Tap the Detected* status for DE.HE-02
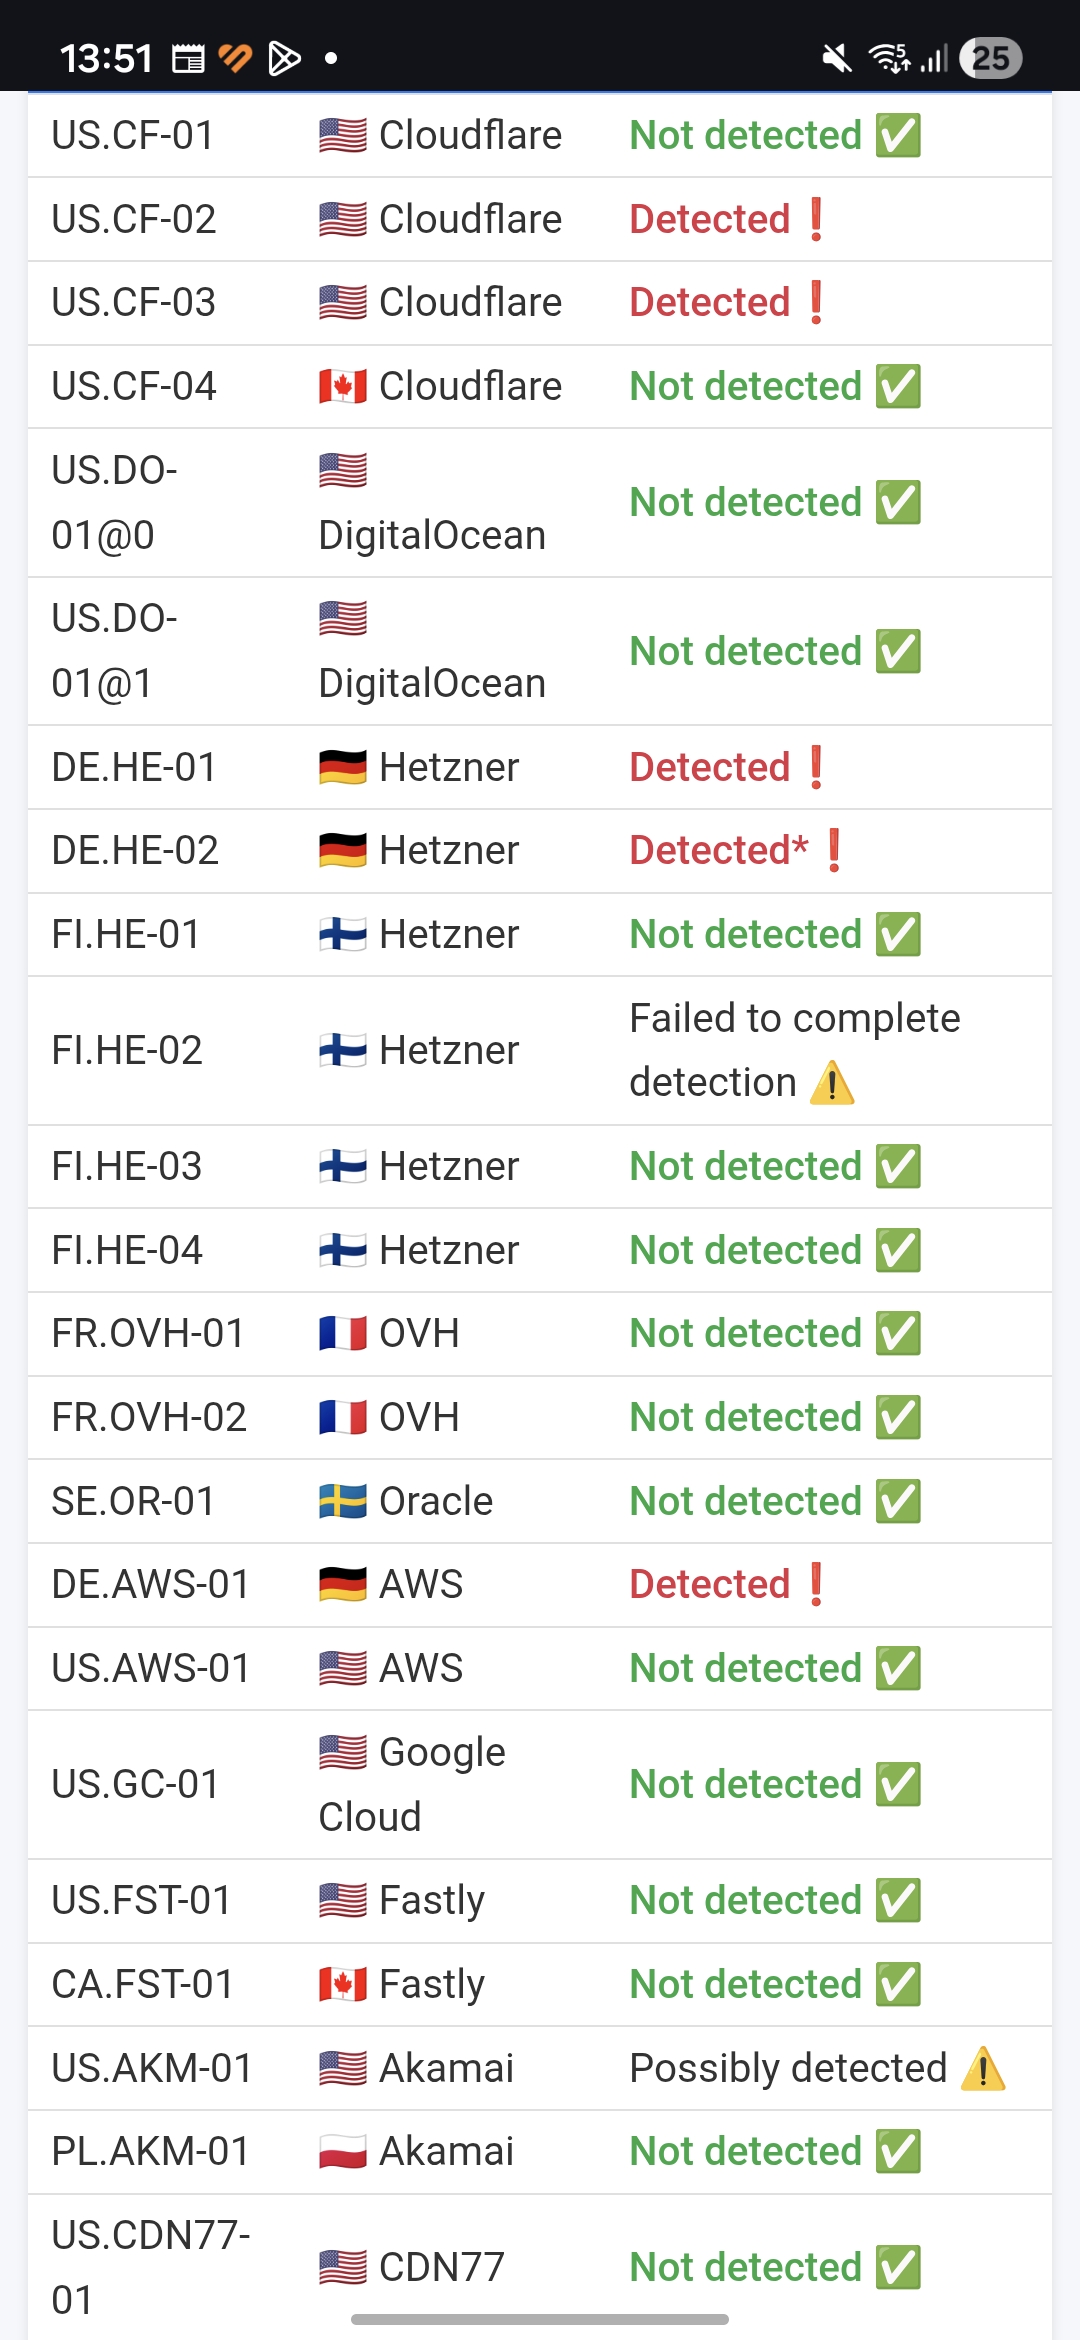 pos(719,850)
